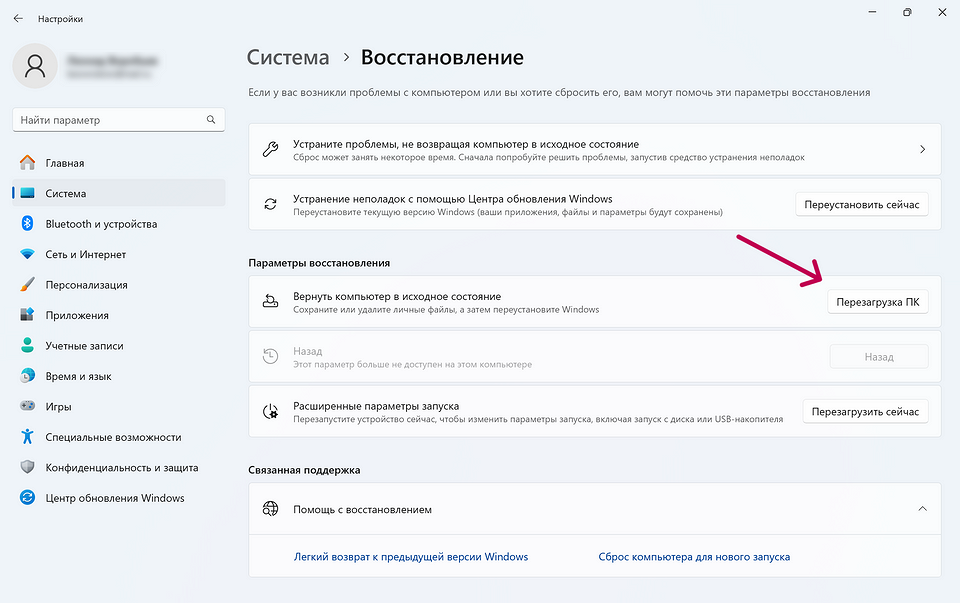Go to Конфиденциальность и защита
960x603 pixels.
122,466
